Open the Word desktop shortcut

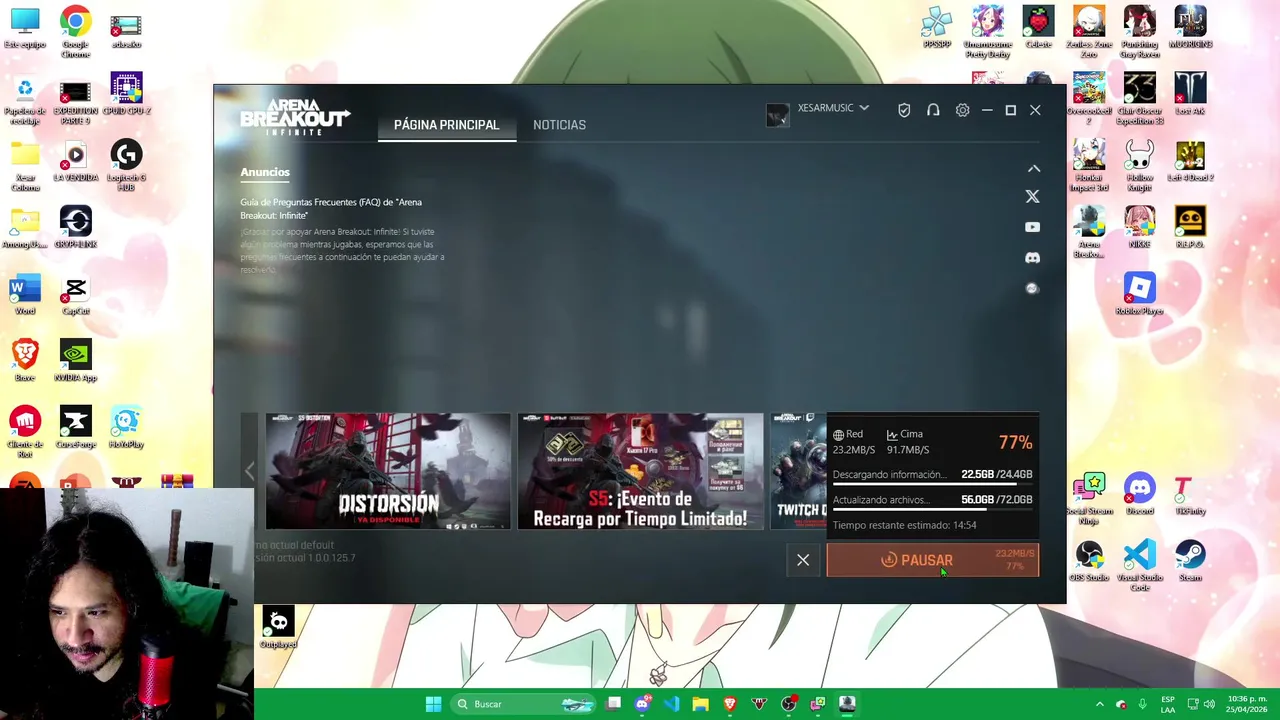click(x=25, y=296)
